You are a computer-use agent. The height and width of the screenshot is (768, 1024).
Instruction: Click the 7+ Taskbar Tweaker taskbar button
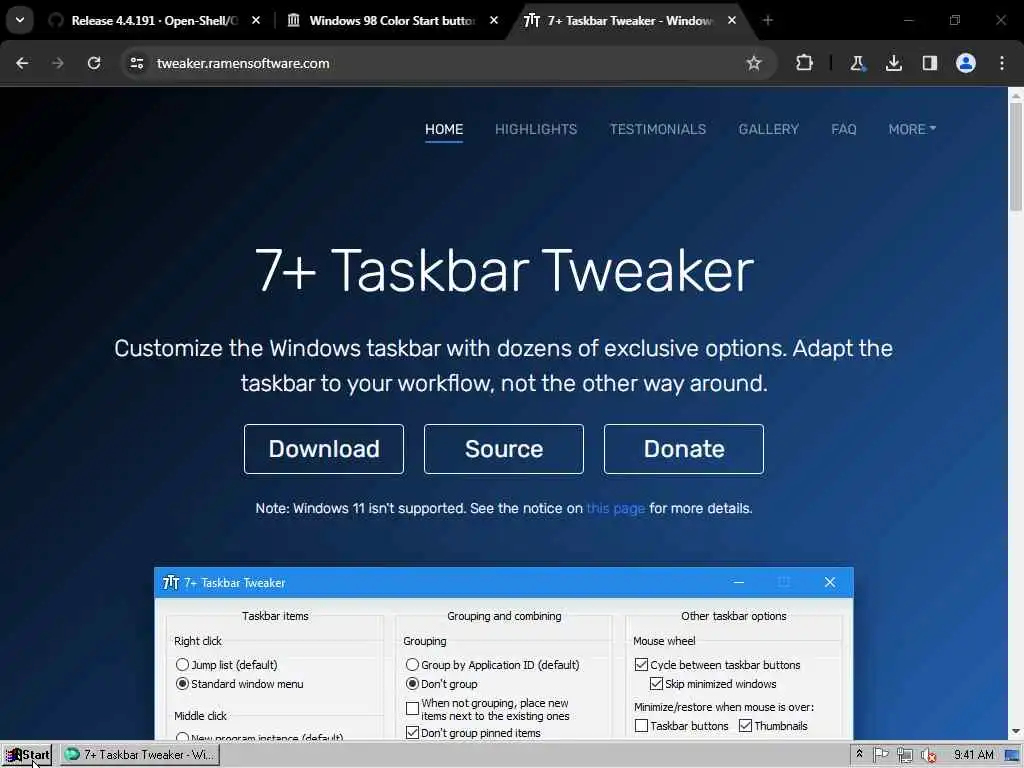140,755
